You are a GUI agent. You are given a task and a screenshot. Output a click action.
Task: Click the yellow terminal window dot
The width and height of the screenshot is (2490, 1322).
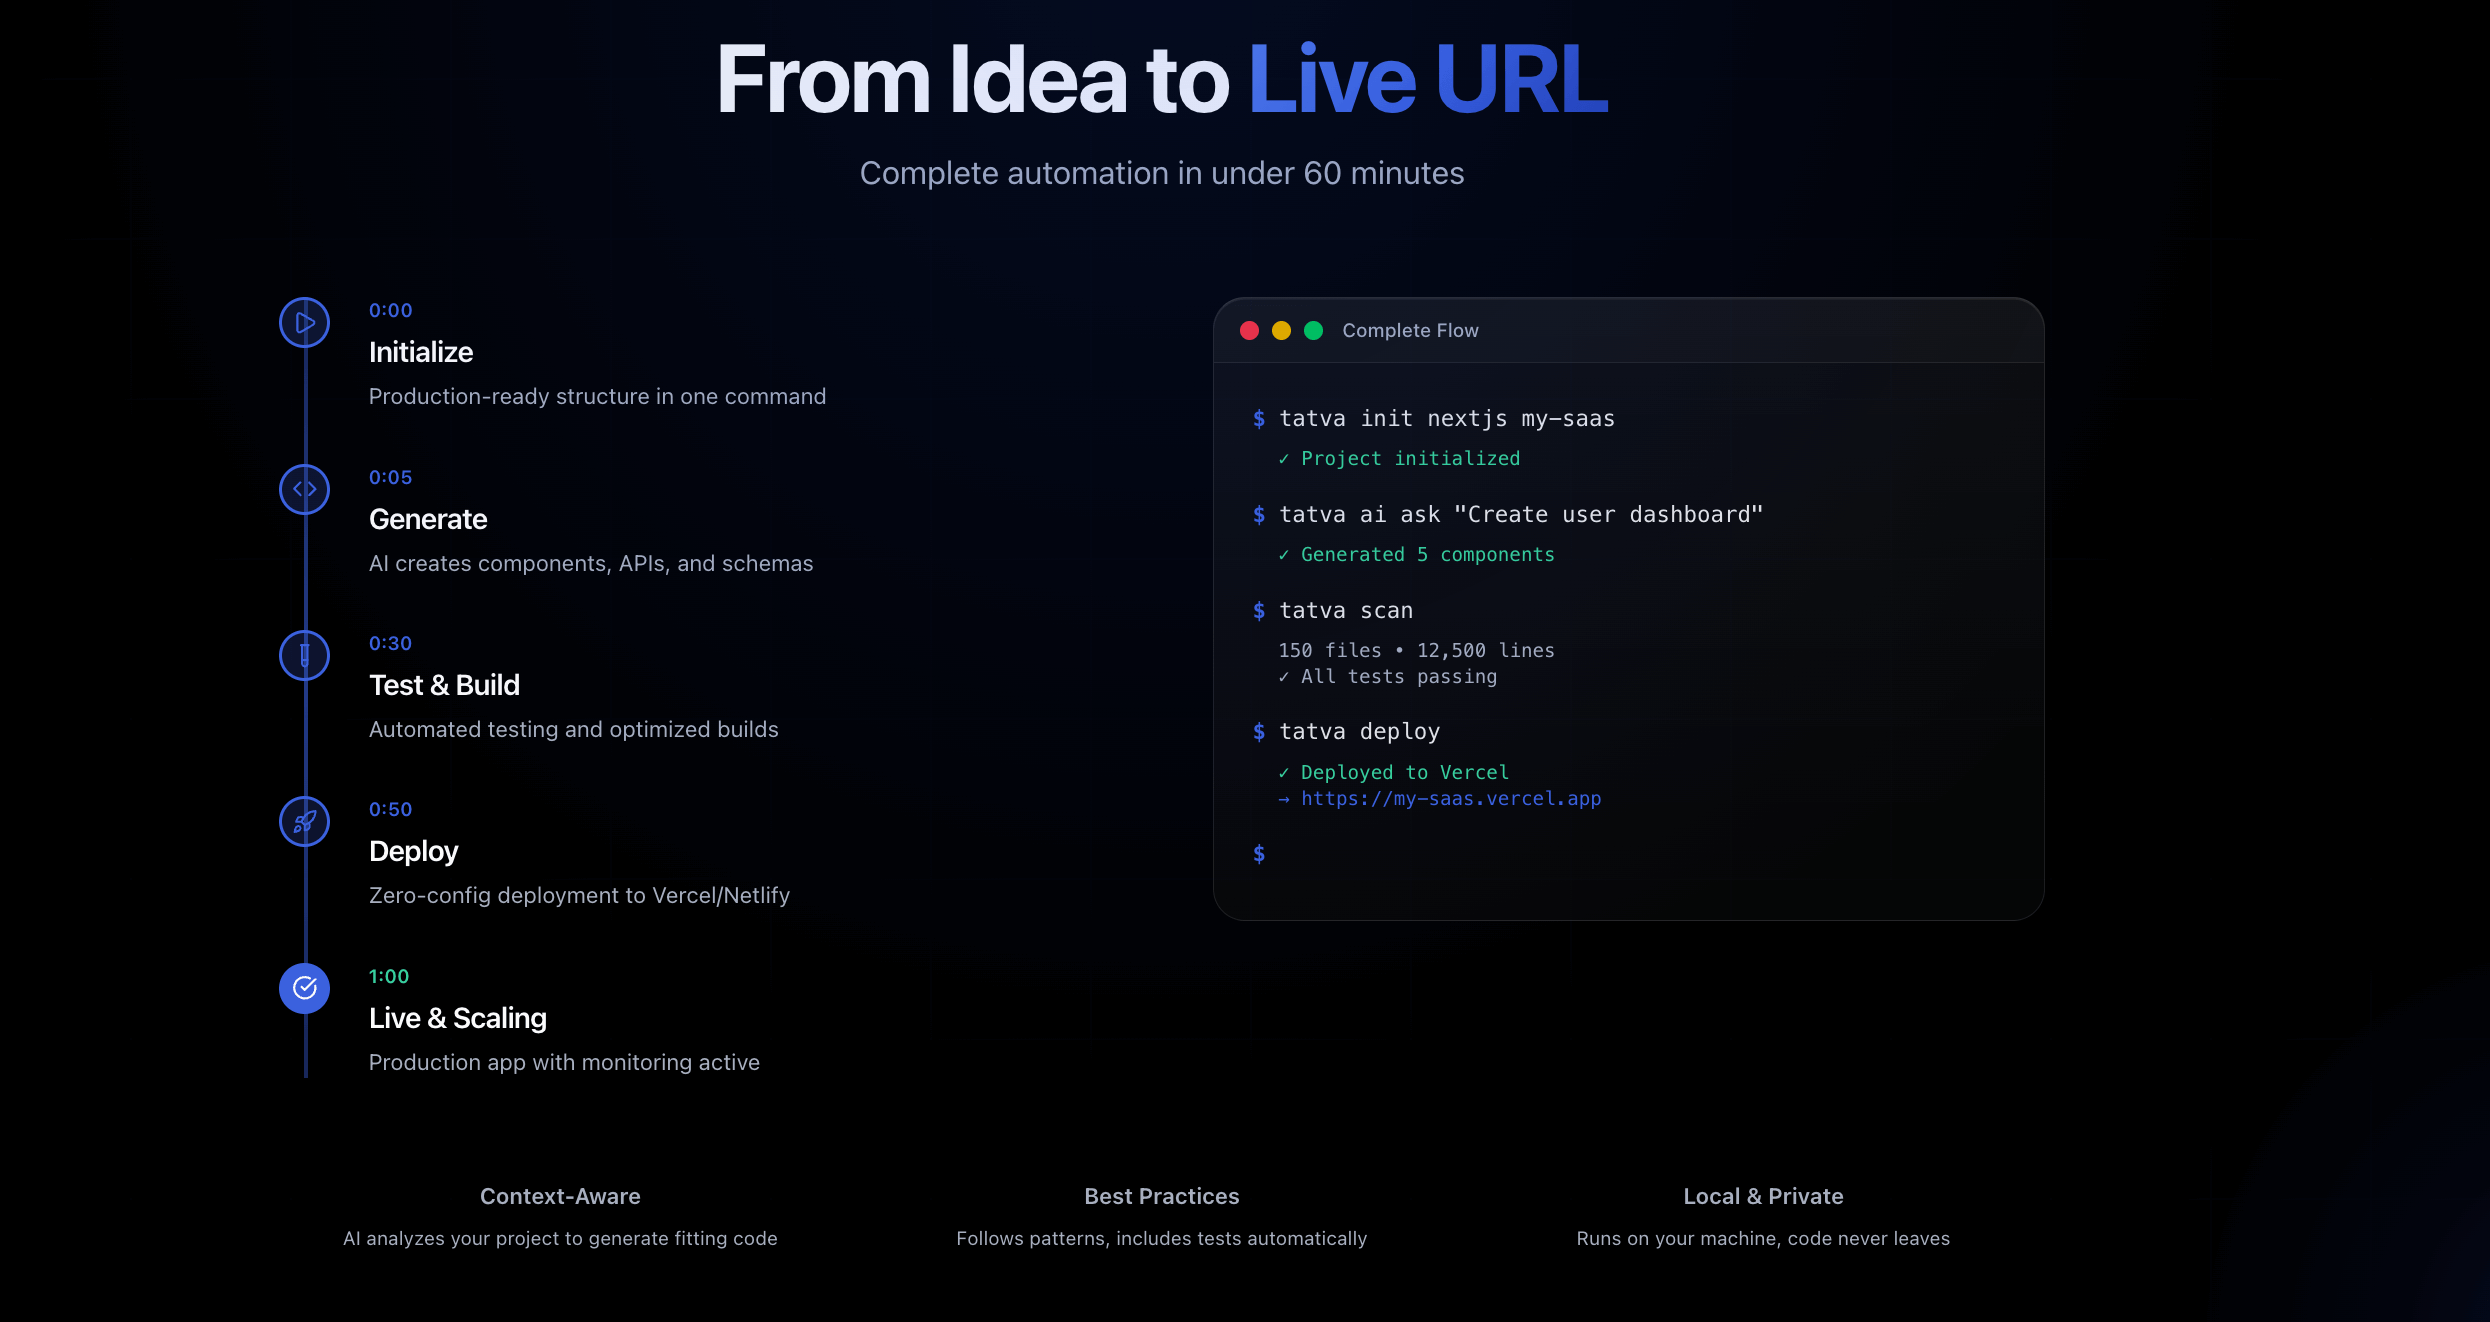tap(1281, 331)
